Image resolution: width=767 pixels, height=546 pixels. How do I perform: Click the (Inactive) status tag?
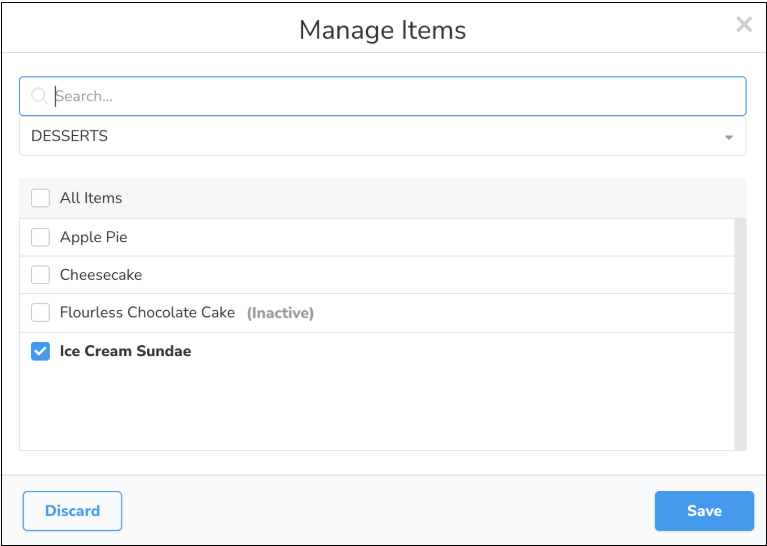click(280, 313)
